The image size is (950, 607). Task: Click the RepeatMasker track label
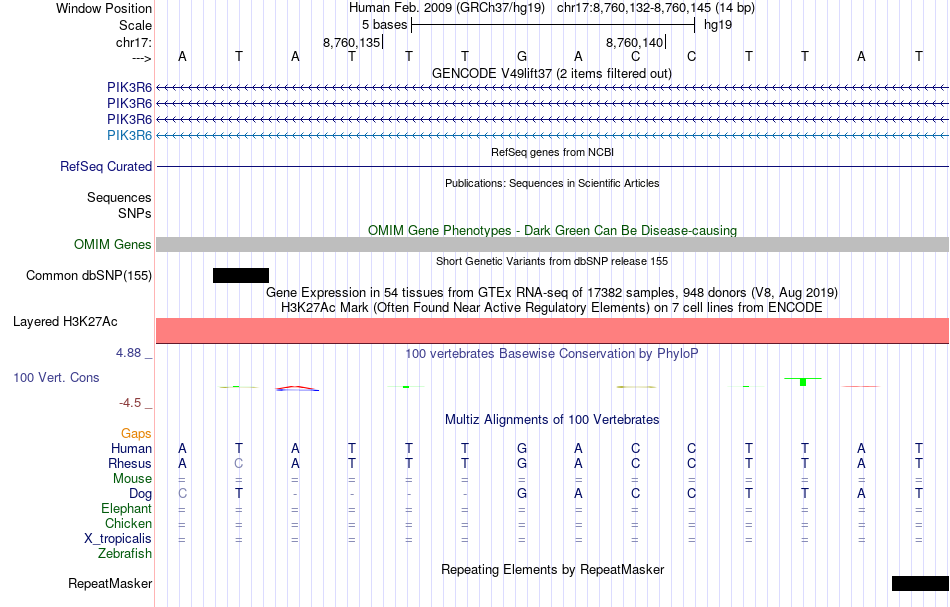(110, 584)
